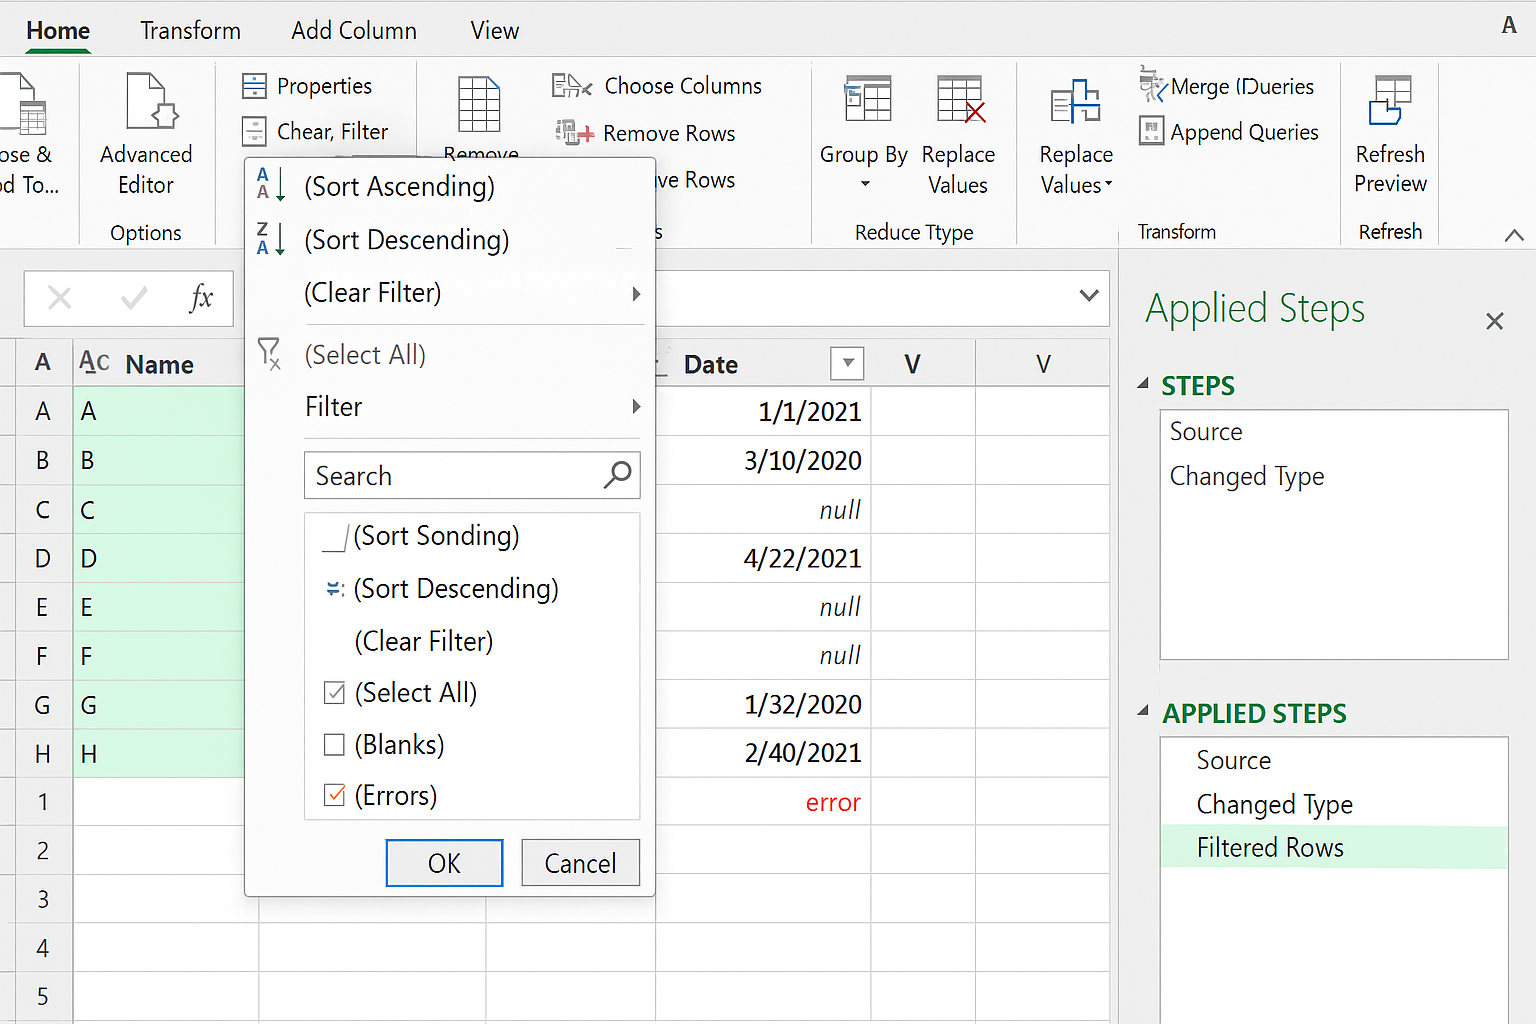The image size is (1536, 1024).
Task: Click the Properties icon in ribbon
Action: click(x=254, y=86)
